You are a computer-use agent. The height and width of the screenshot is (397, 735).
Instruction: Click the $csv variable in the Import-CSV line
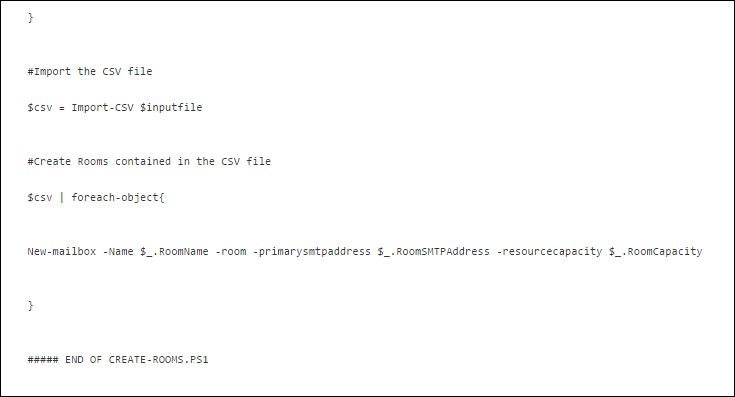(x=40, y=107)
